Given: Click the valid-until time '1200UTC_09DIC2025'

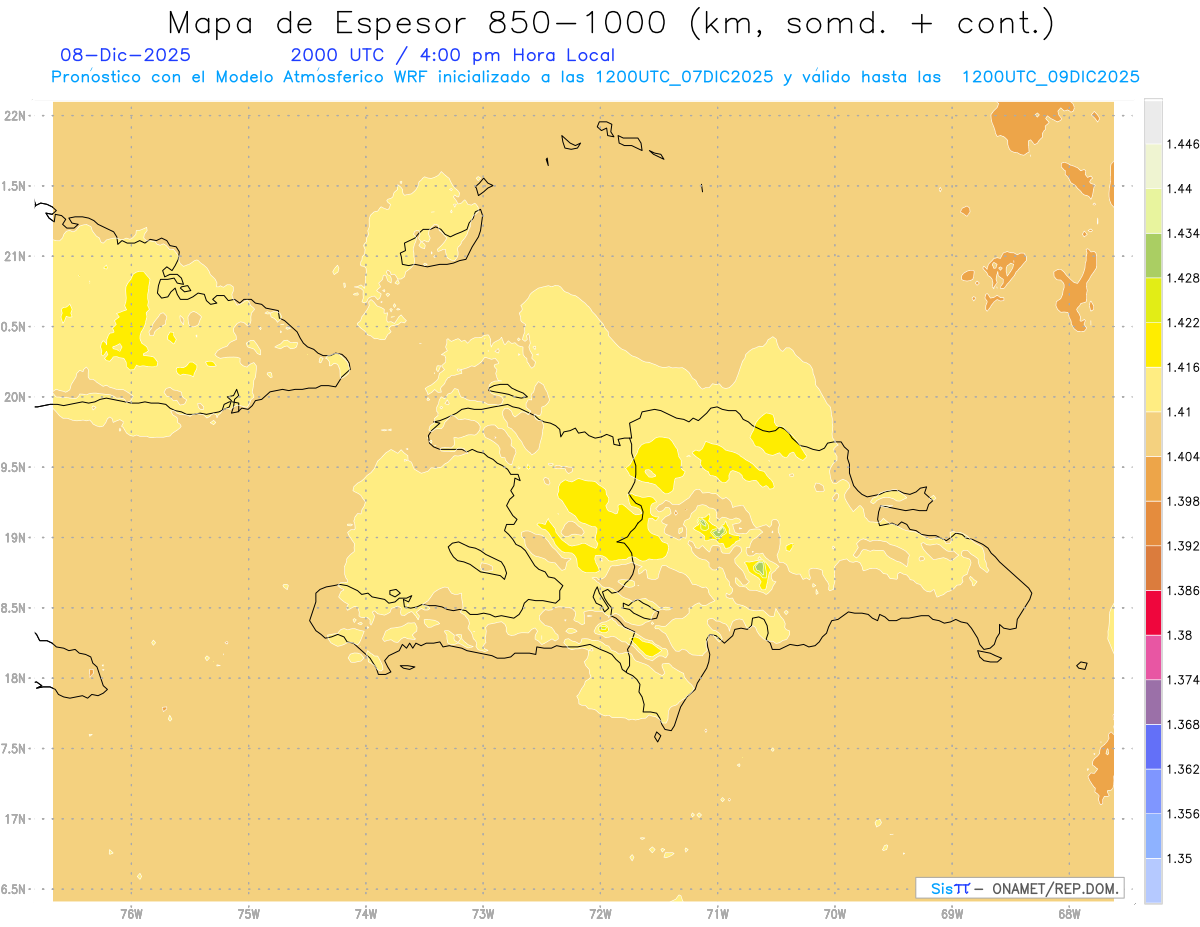Looking at the screenshot, I should coord(1050,77).
